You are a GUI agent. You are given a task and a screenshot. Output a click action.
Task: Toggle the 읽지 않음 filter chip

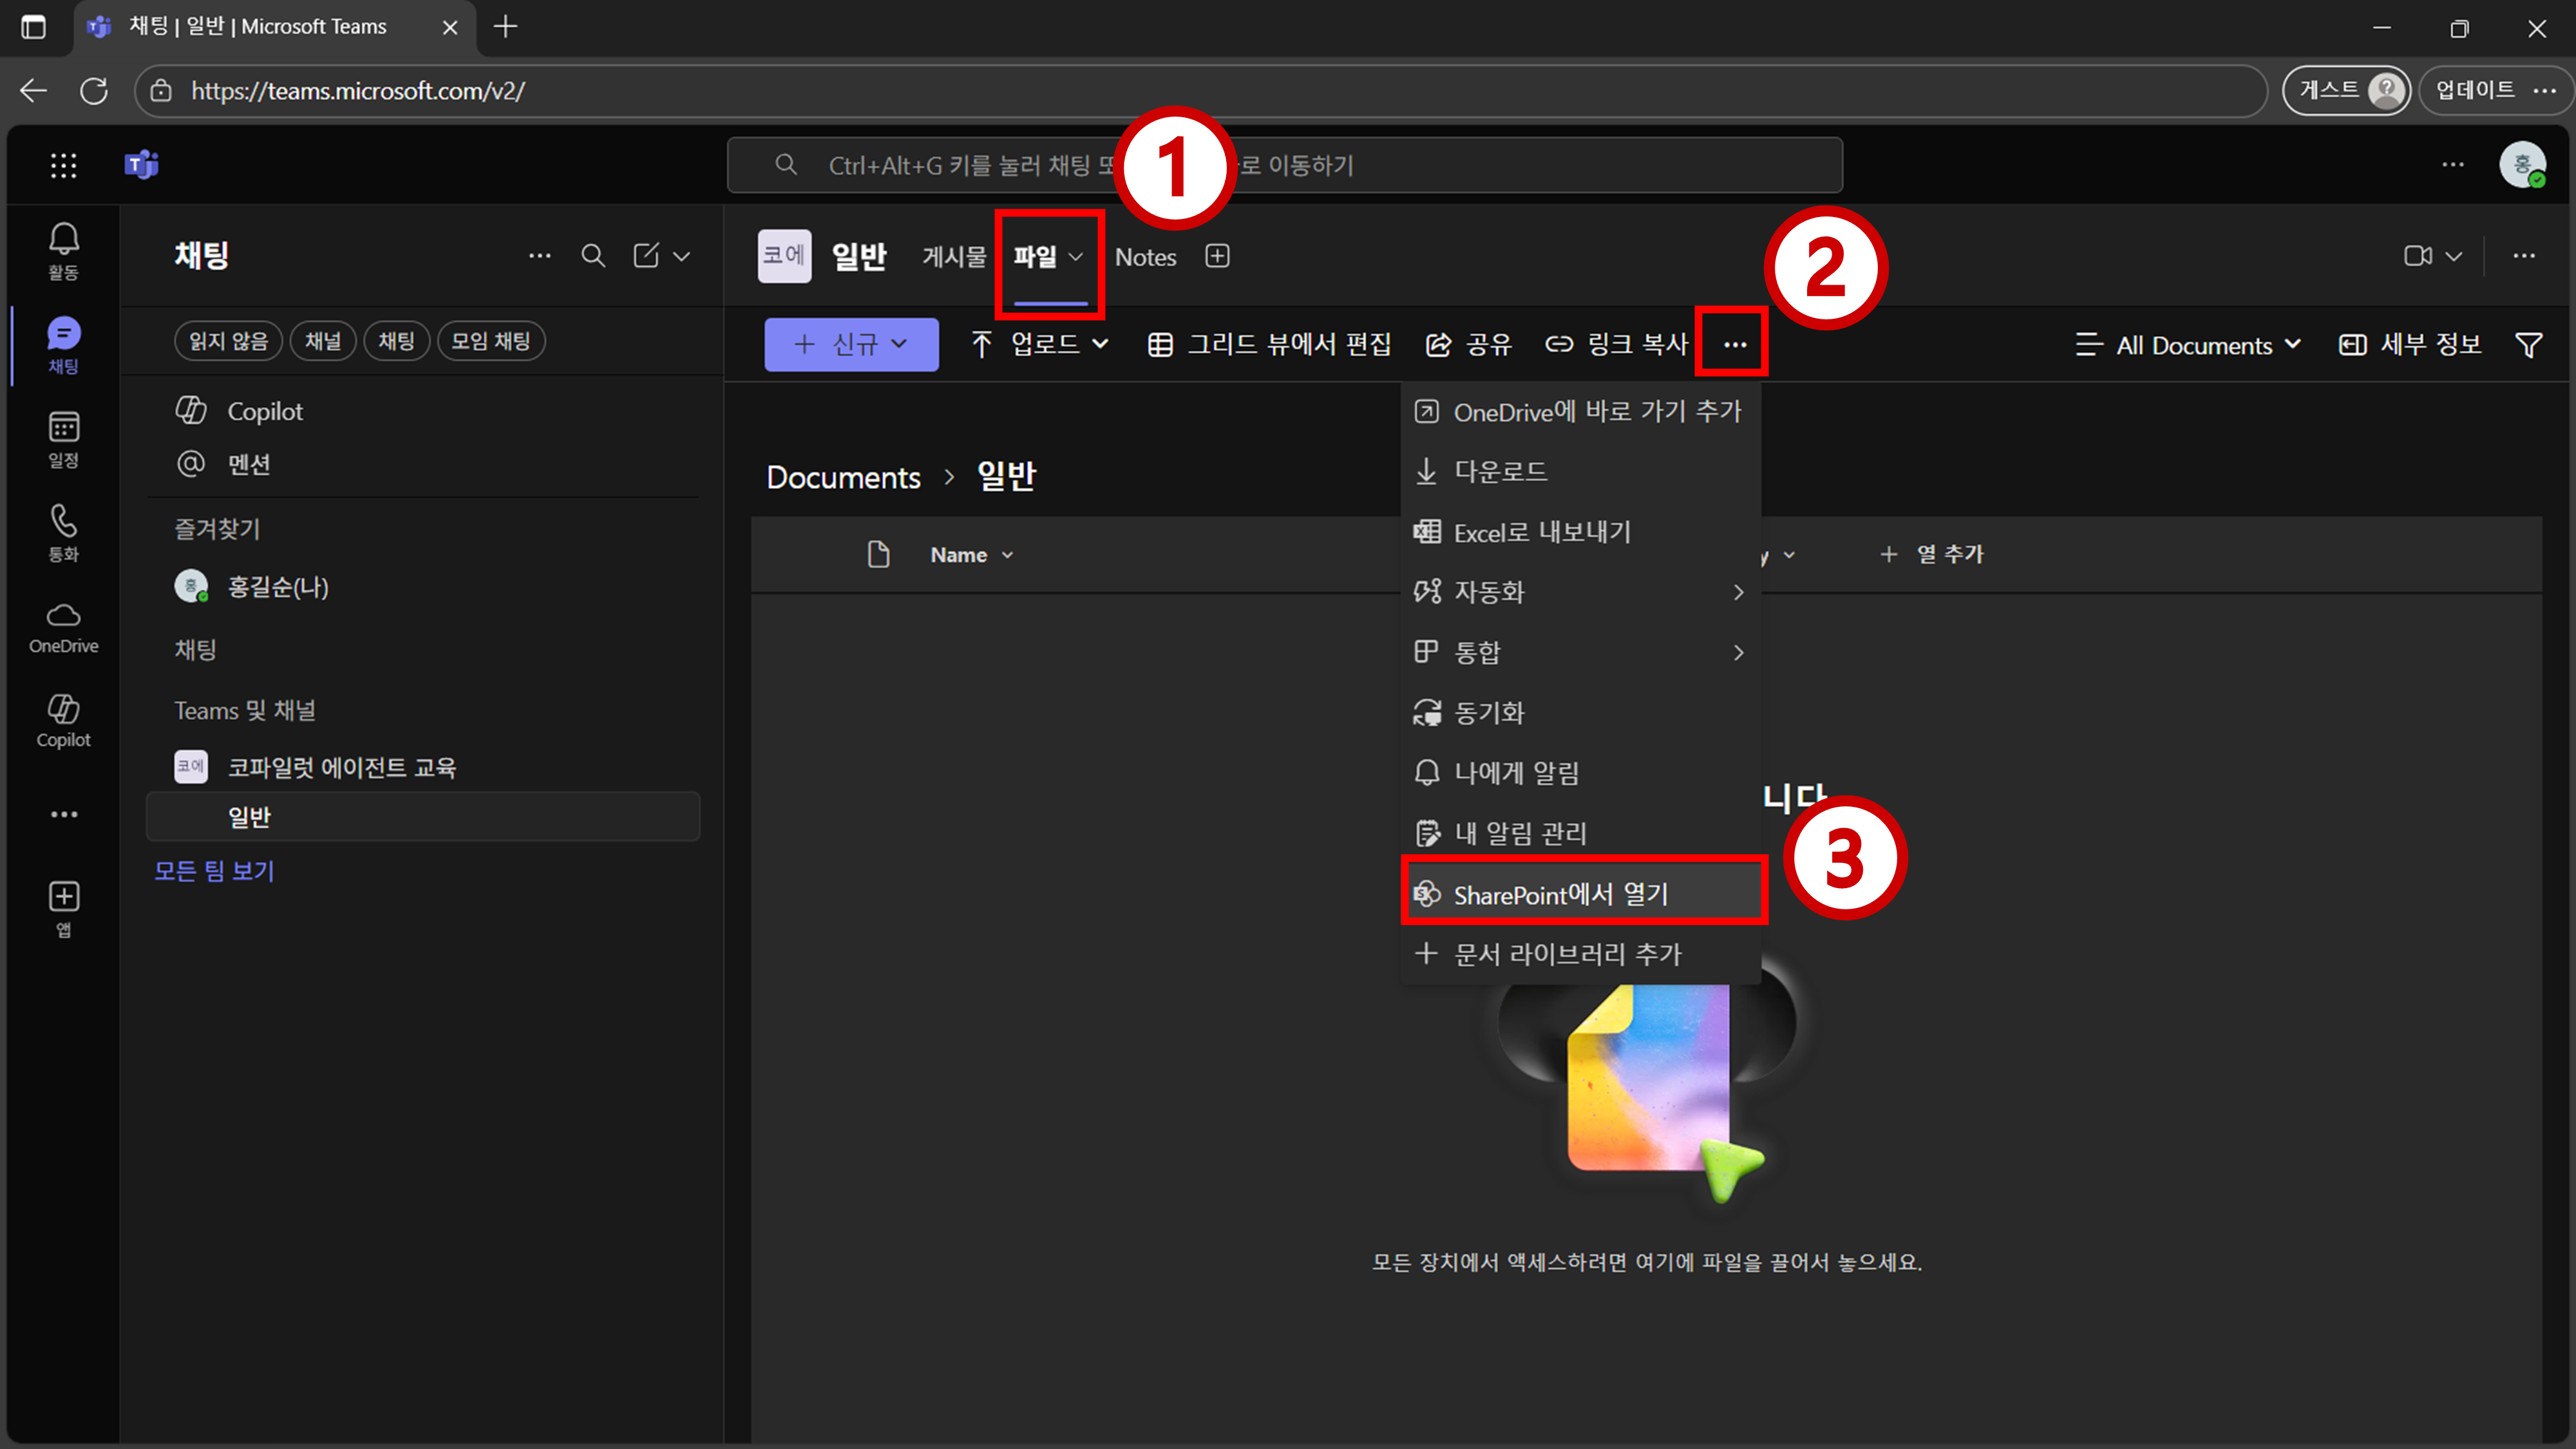tap(229, 341)
